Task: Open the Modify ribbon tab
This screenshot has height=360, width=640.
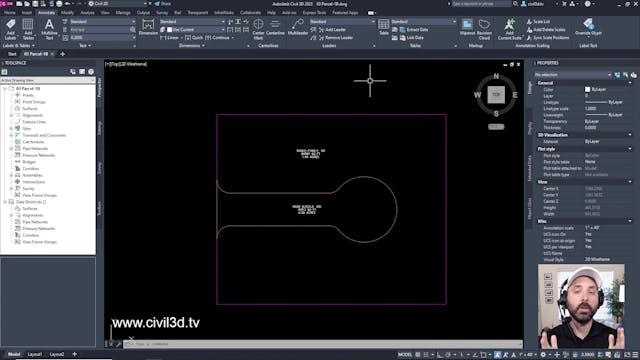Action: [67, 13]
